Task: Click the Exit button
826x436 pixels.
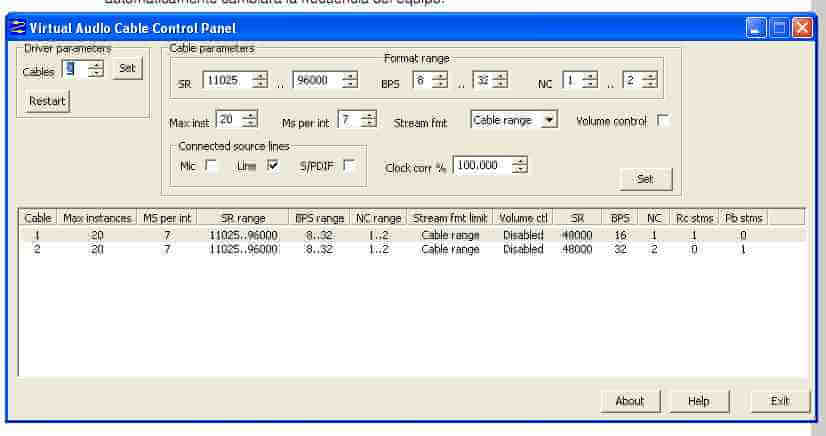Action: [780, 401]
